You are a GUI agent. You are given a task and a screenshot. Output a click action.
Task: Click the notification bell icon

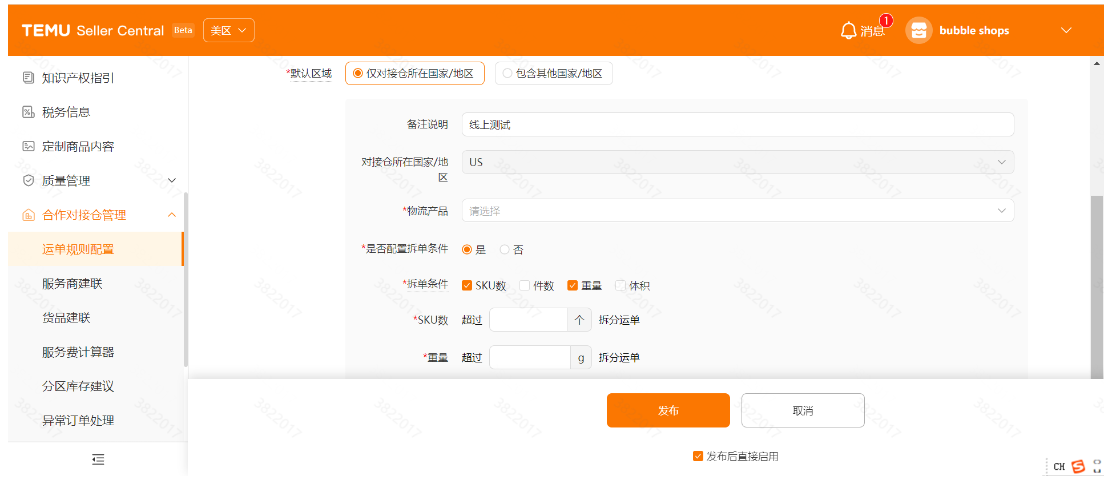click(848, 31)
